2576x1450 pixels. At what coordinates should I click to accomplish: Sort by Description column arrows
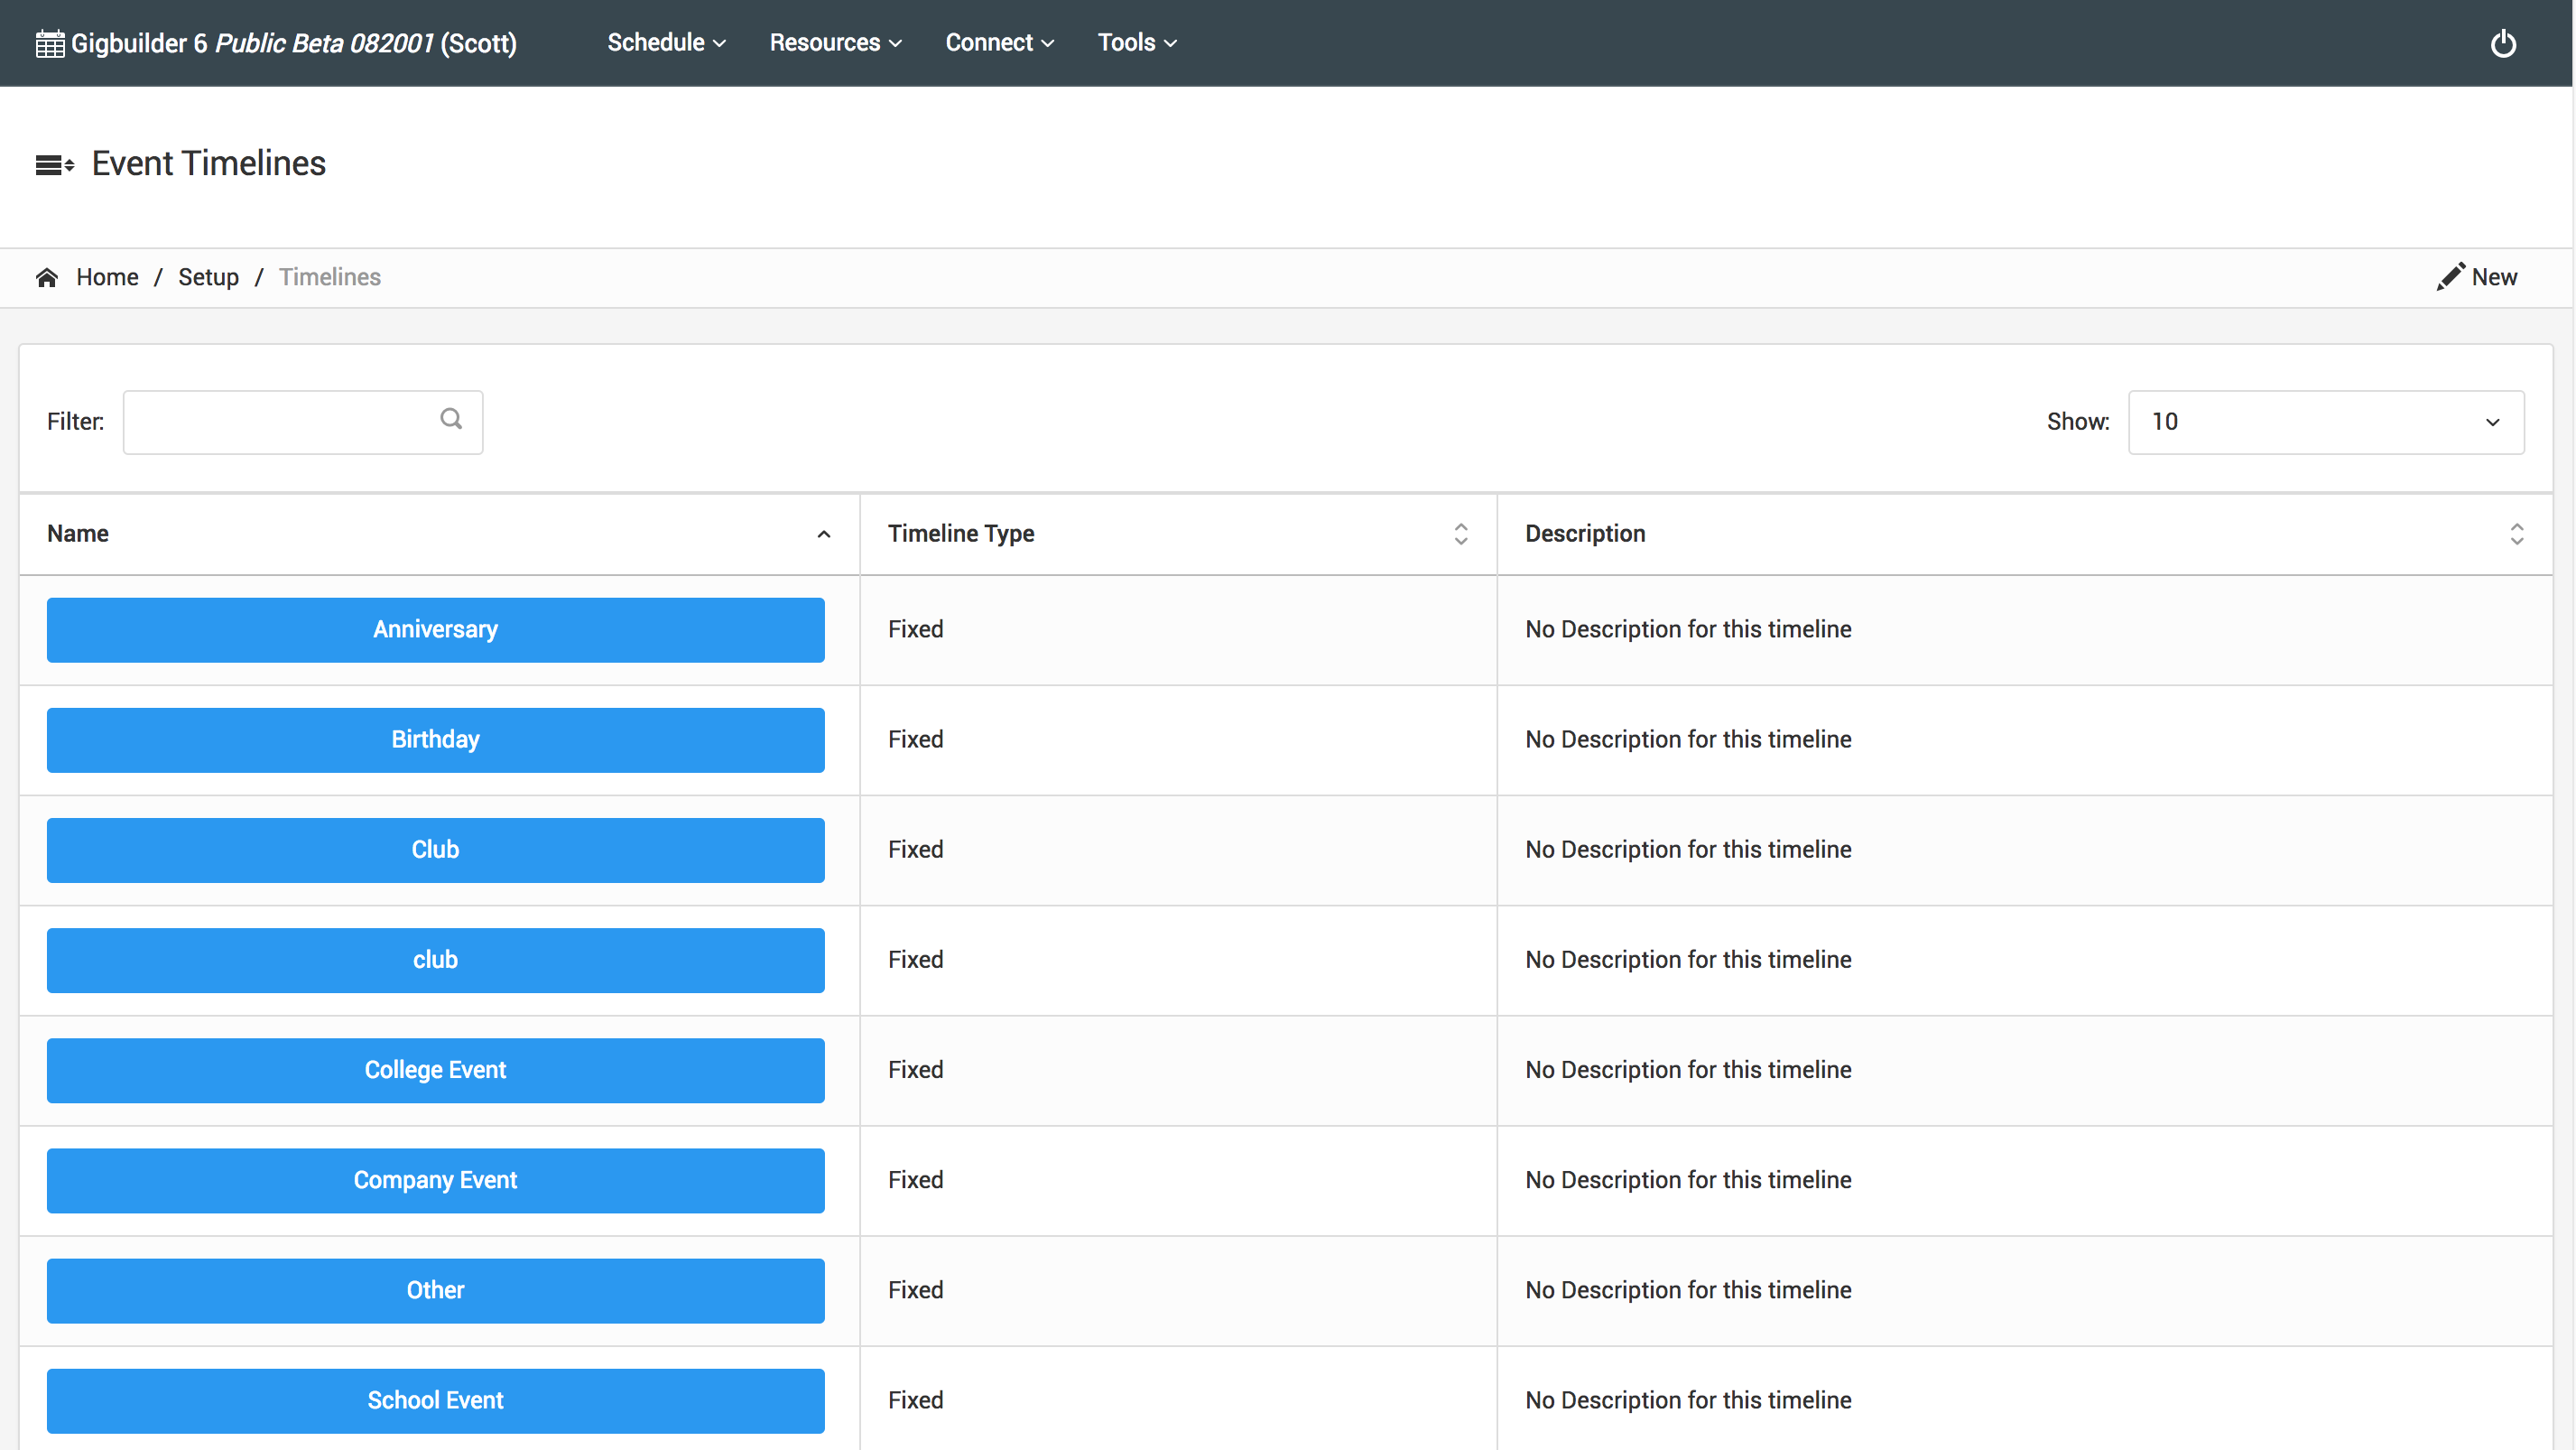coord(2516,534)
